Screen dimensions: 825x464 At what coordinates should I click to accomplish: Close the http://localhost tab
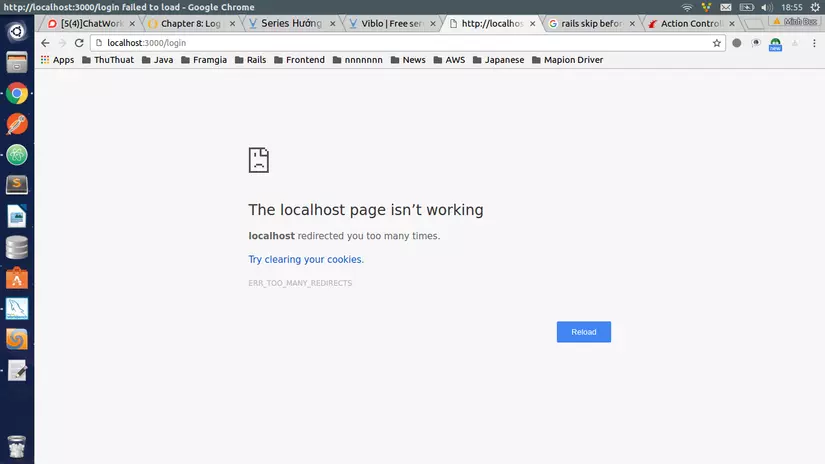pos(532,24)
